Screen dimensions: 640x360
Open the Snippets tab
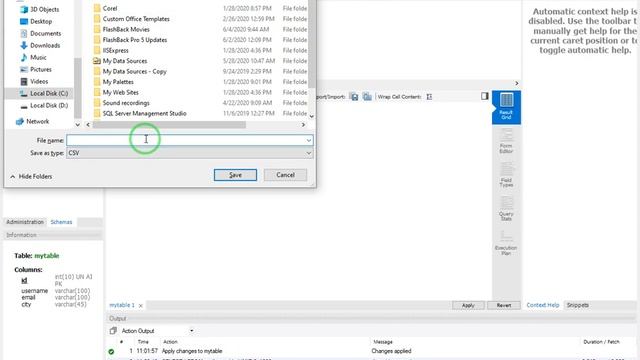coord(578,305)
